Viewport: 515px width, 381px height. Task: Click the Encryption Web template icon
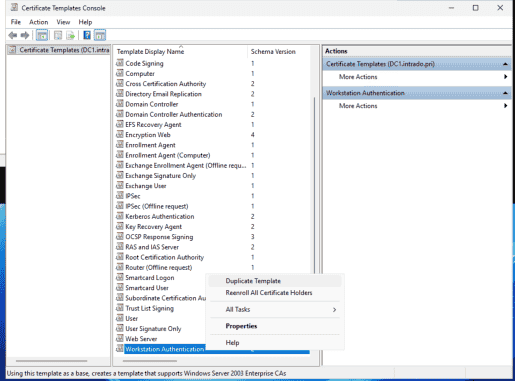click(120, 134)
